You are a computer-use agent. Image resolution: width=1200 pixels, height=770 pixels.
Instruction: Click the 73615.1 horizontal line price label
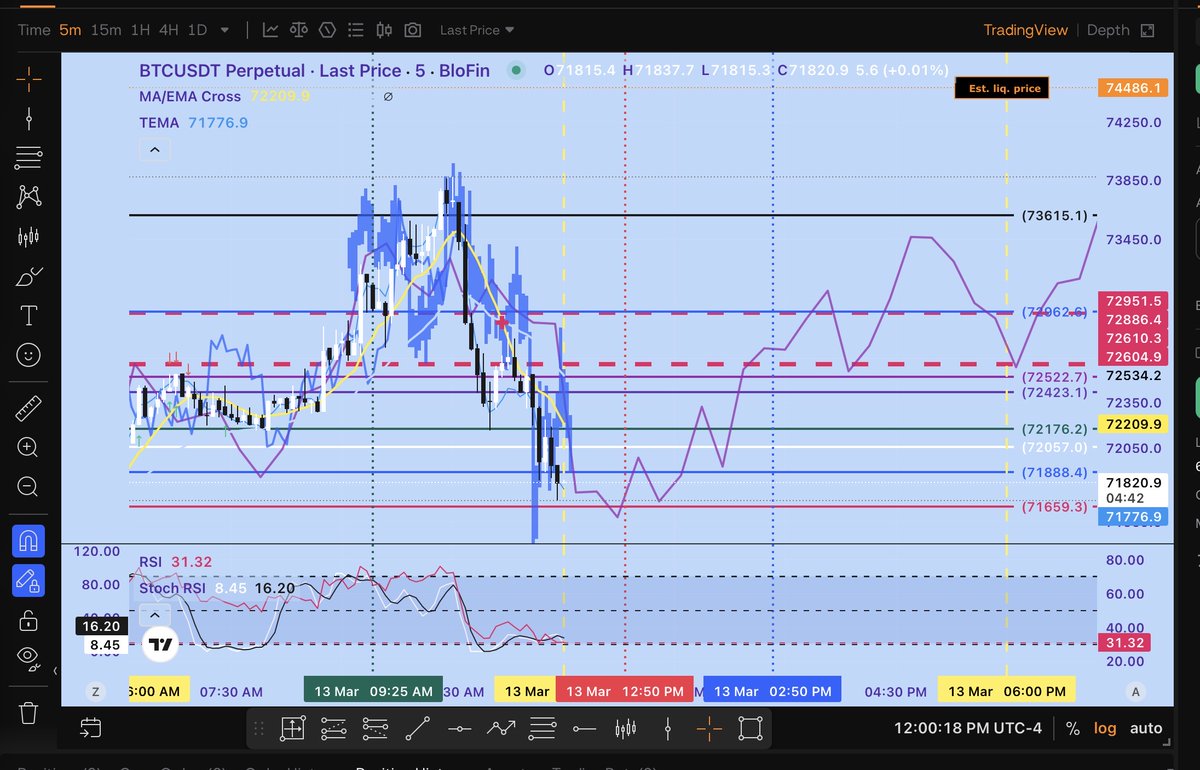pyautogui.click(x=1054, y=215)
